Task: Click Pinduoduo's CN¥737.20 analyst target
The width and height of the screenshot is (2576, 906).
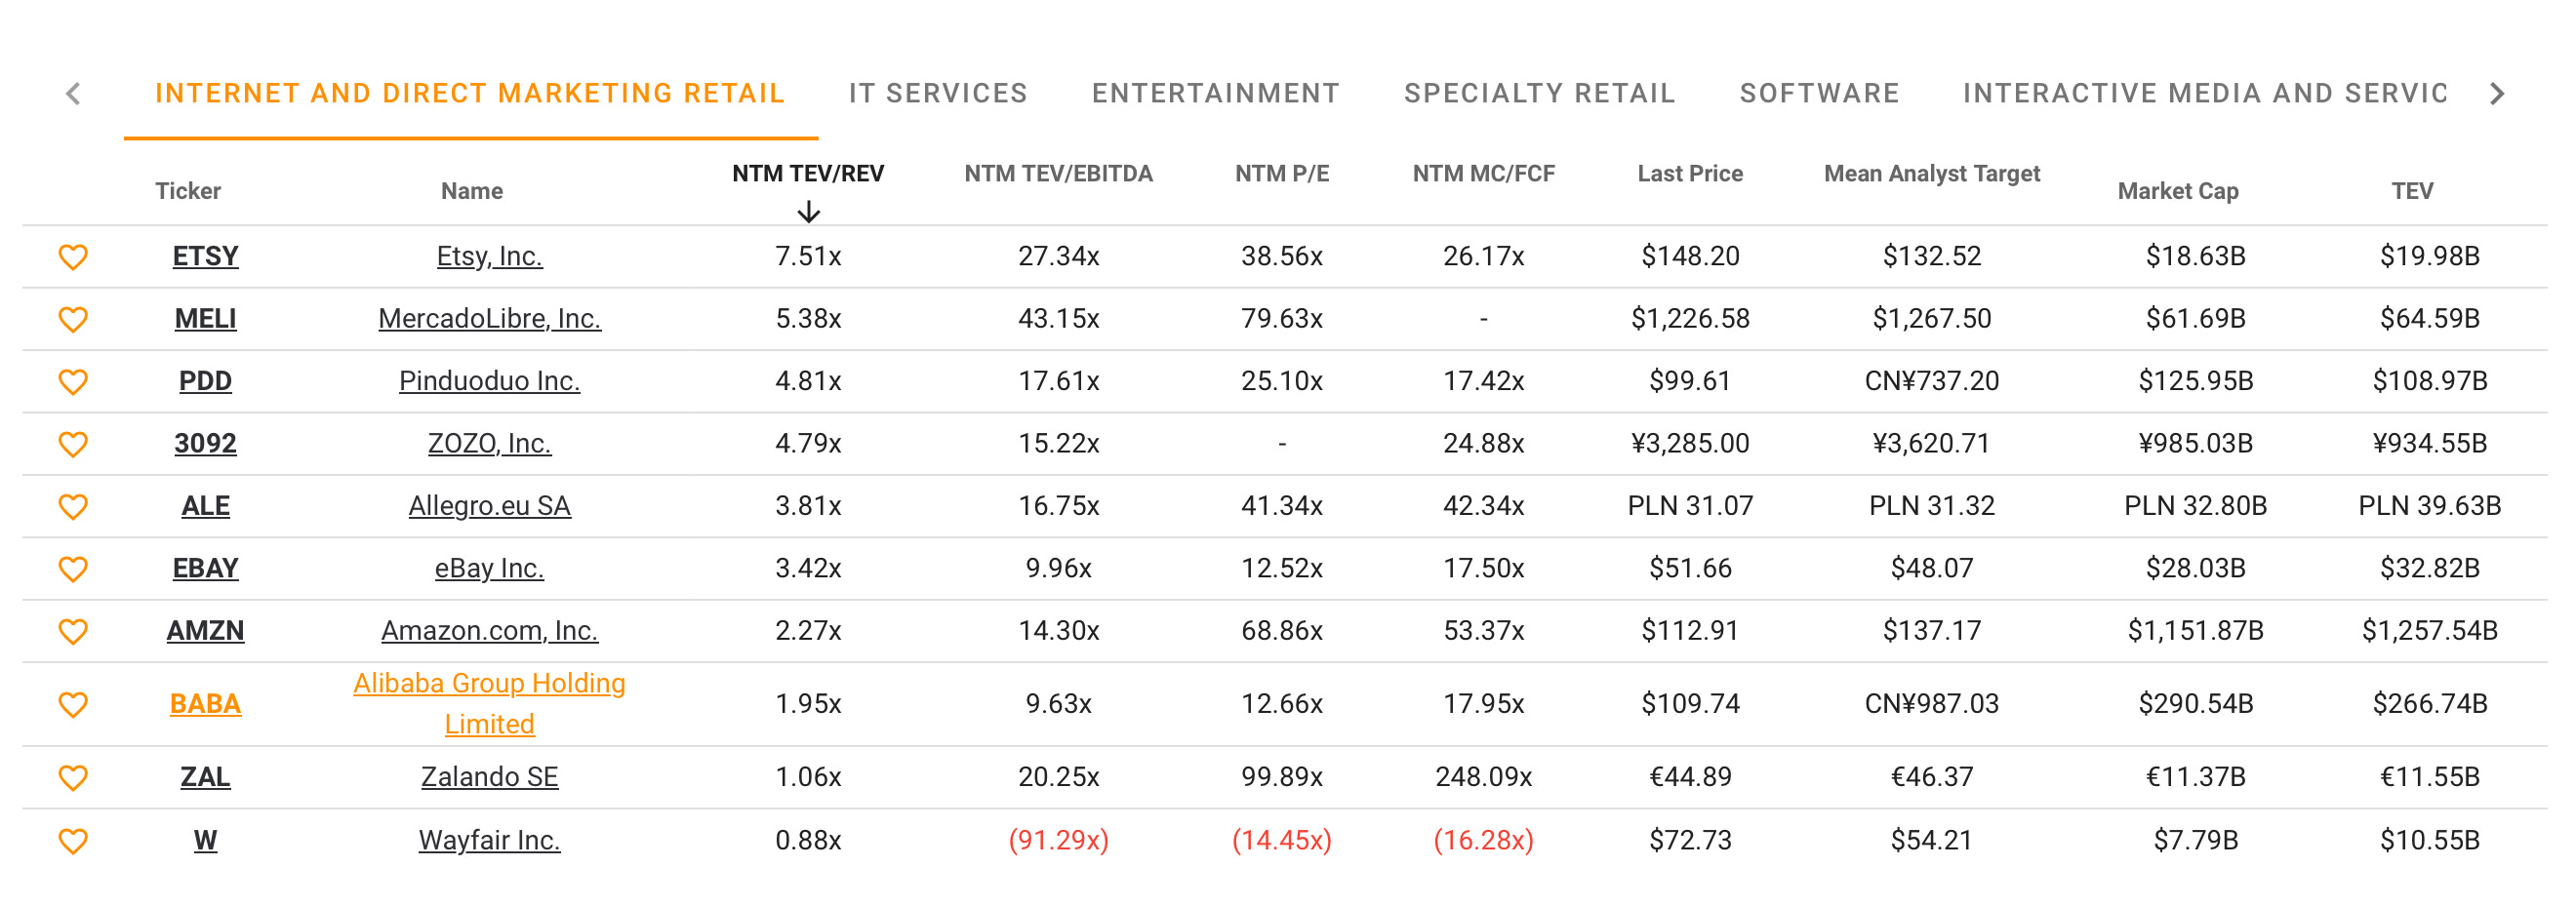Action: click(x=1931, y=381)
